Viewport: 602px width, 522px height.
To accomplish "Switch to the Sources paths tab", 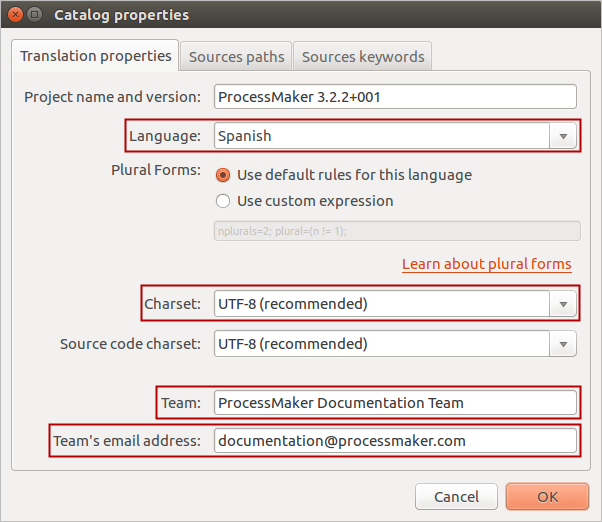I will click(237, 57).
